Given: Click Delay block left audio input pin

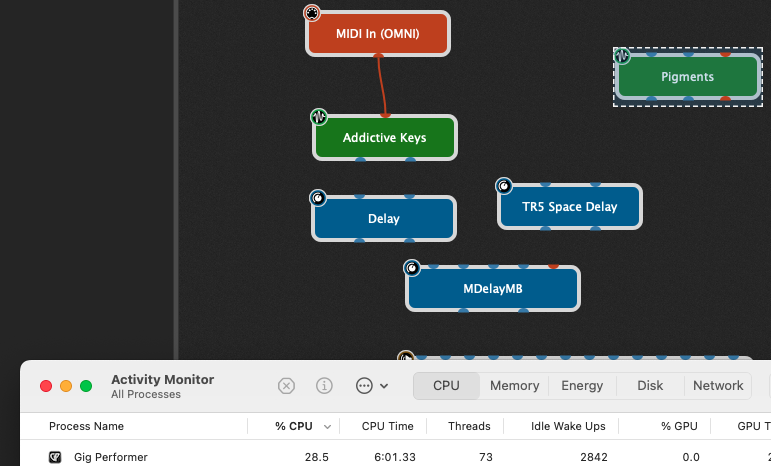Looking at the screenshot, I should [x=359, y=196].
